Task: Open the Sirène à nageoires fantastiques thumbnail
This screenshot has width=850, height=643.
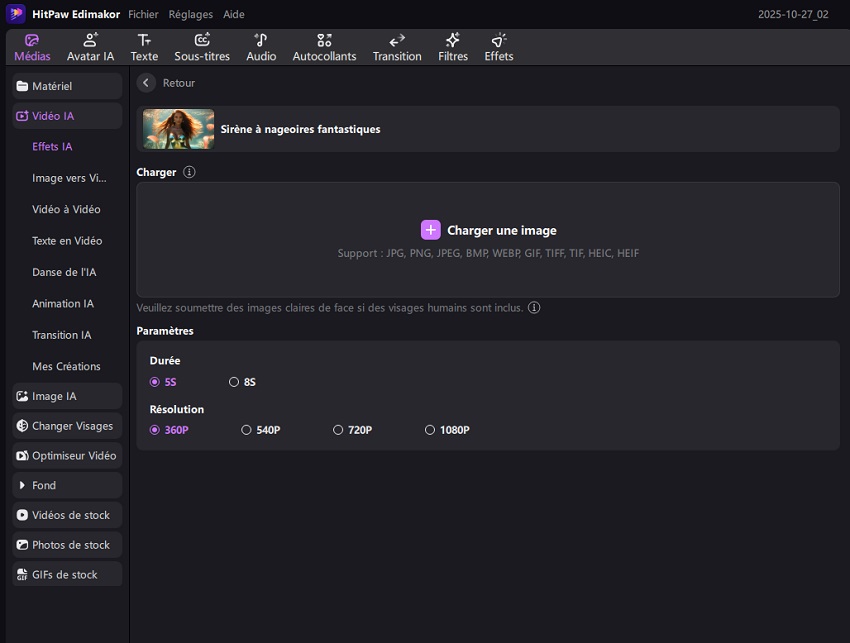Action: click(x=178, y=129)
